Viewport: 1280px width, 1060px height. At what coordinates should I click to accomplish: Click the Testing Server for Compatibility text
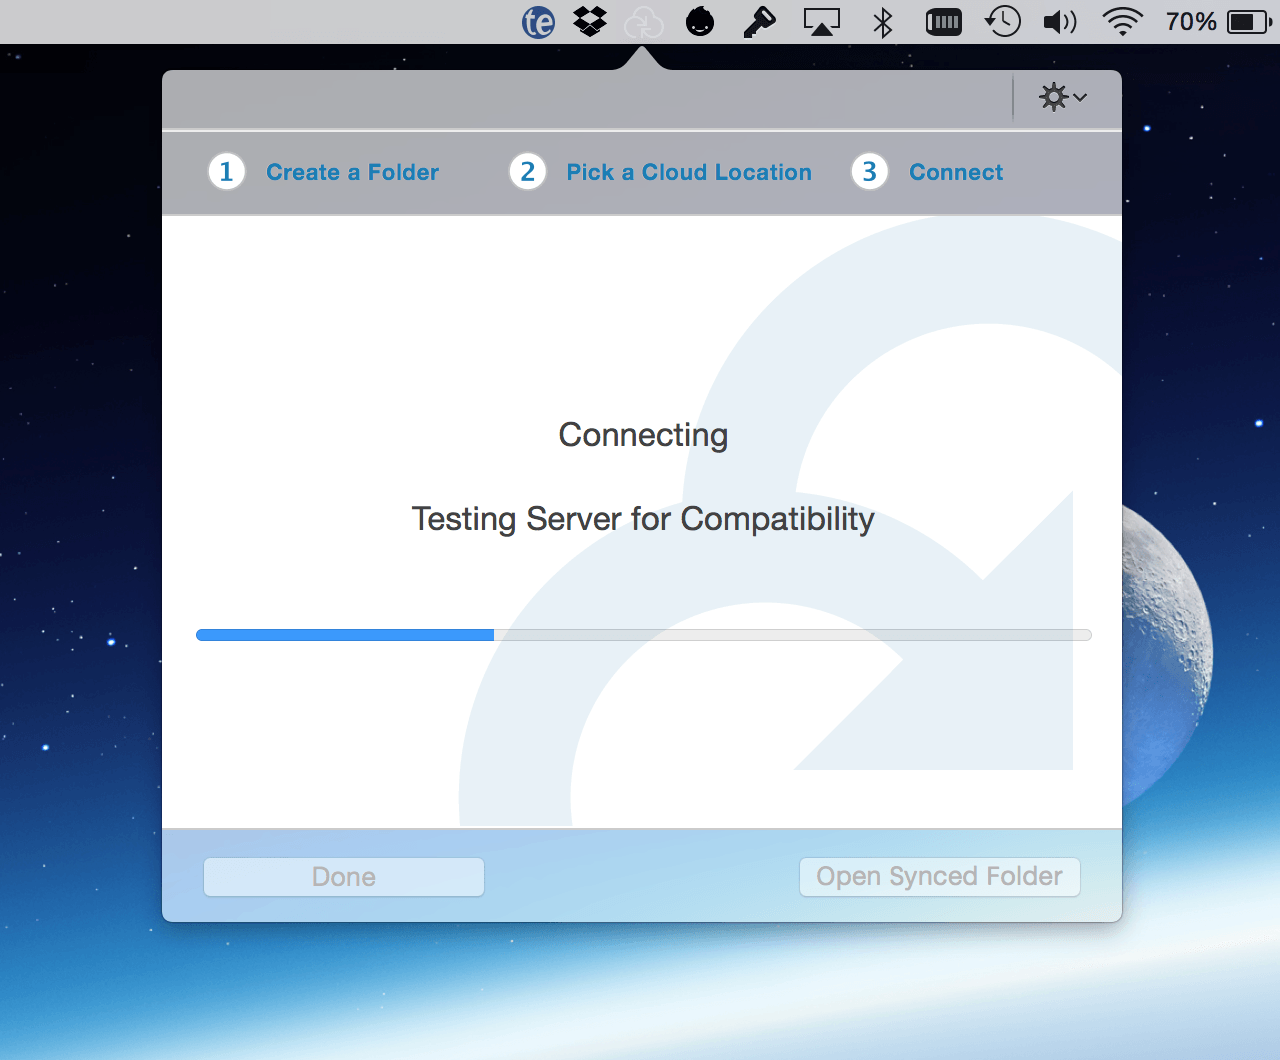[x=643, y=519]
